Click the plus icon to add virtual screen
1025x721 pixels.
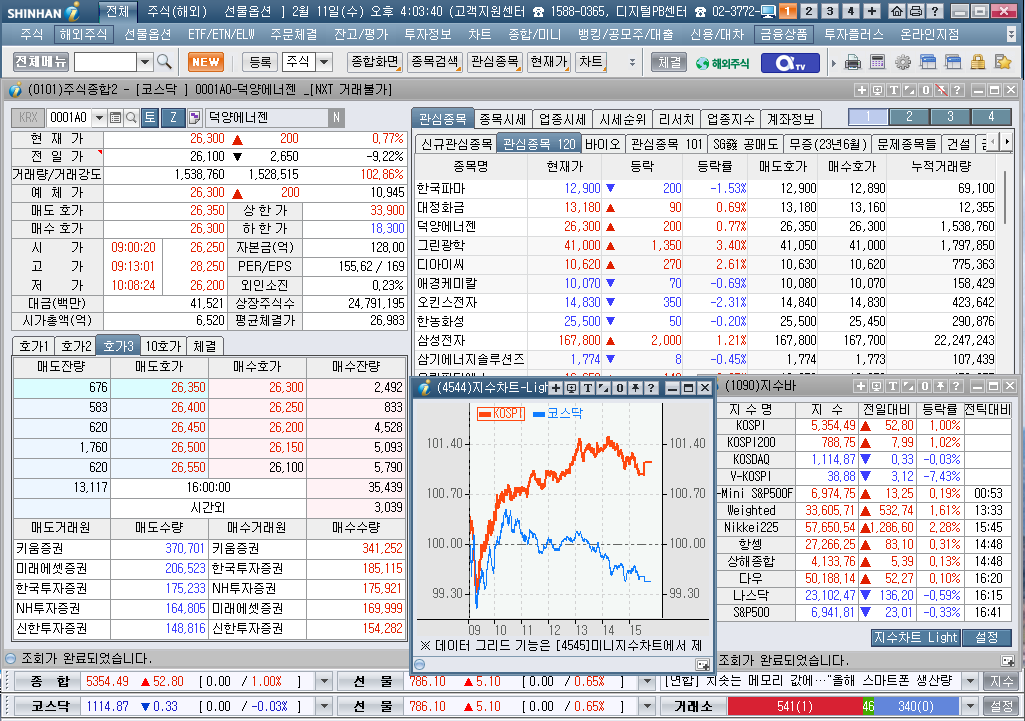pos(871,11)
